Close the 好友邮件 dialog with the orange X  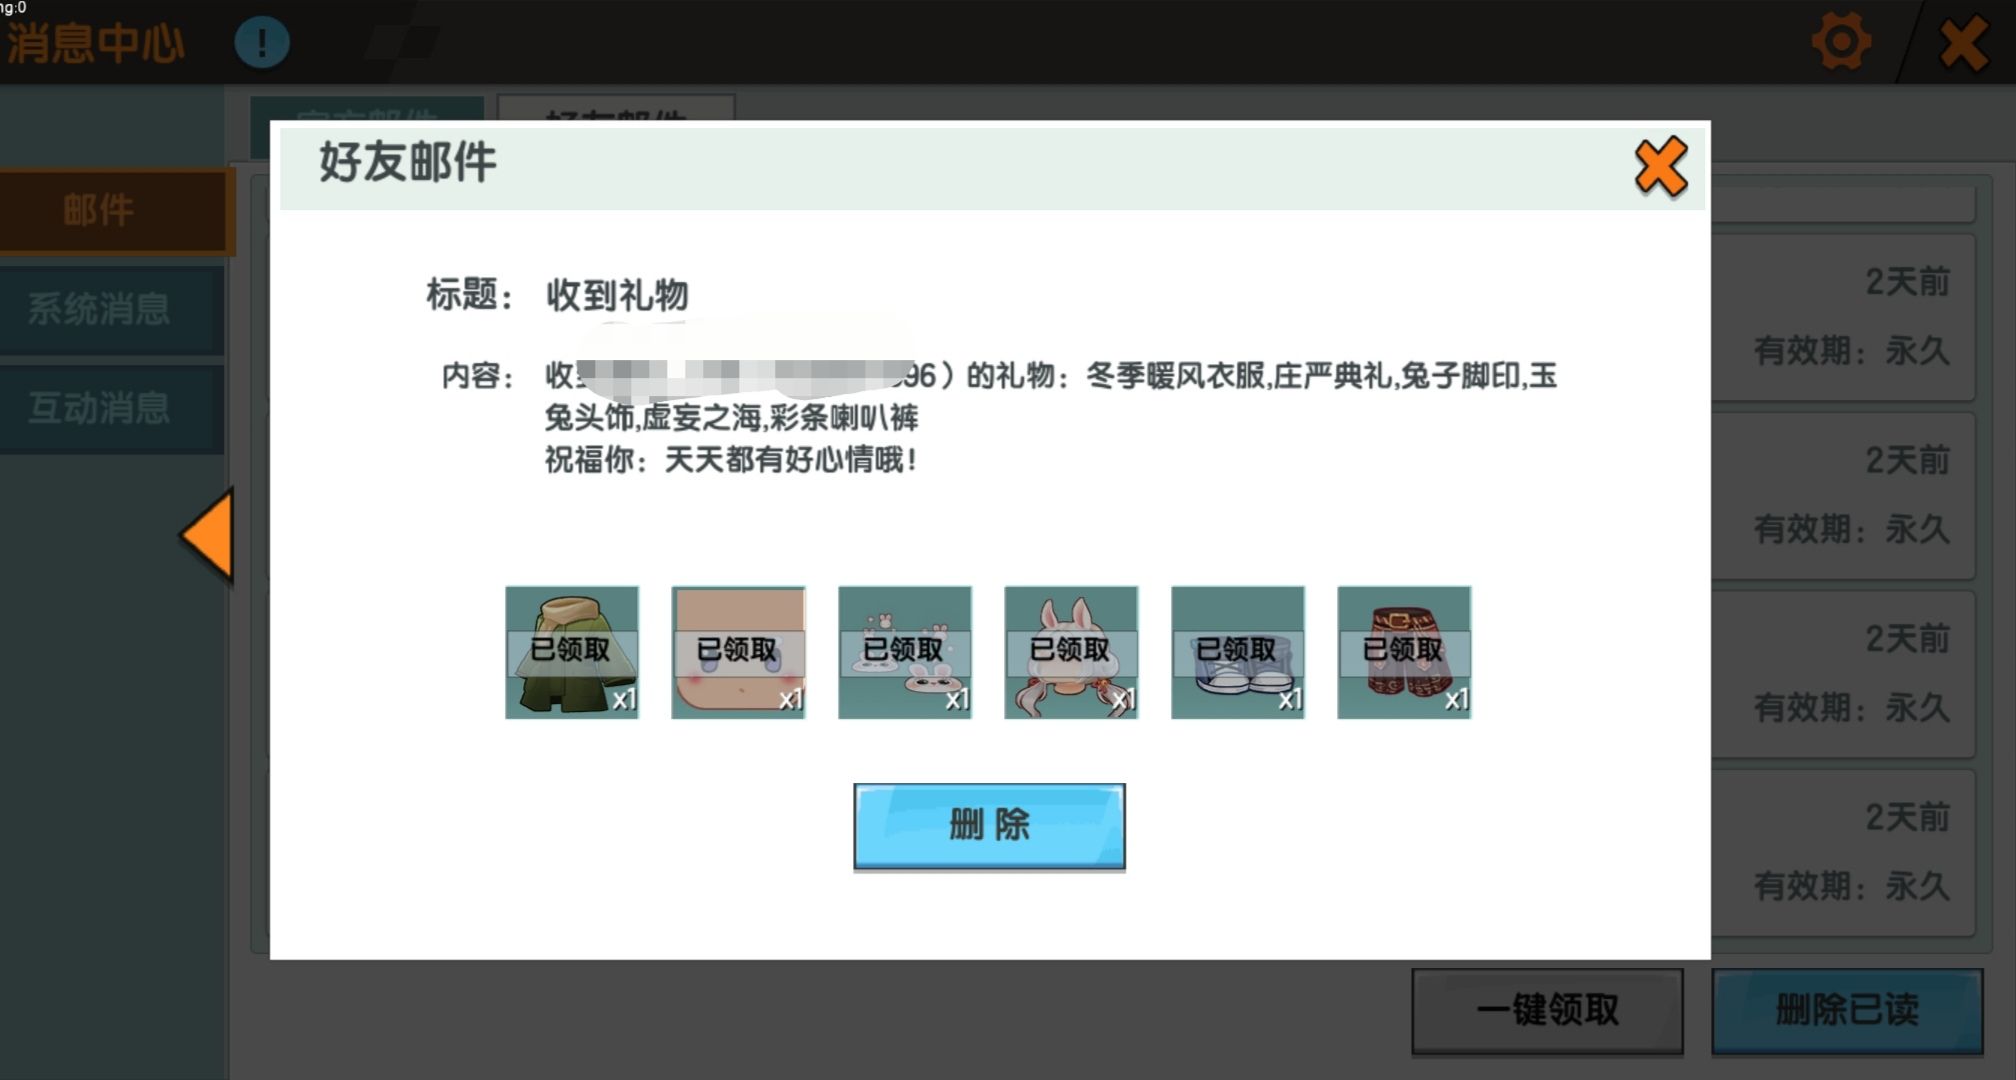(x=1660, y=167)
